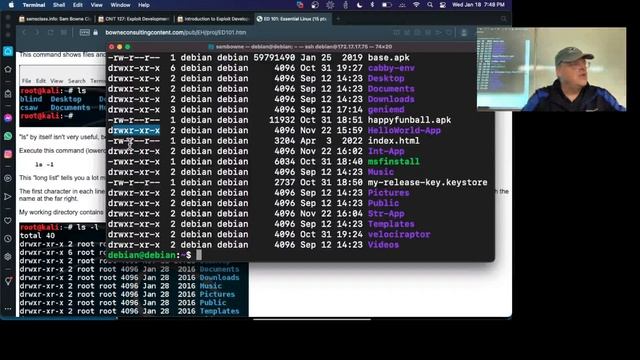Open settings gear in the browser sidebar
The width and height of the screenshot is (640, 360).
coord(8,257)
